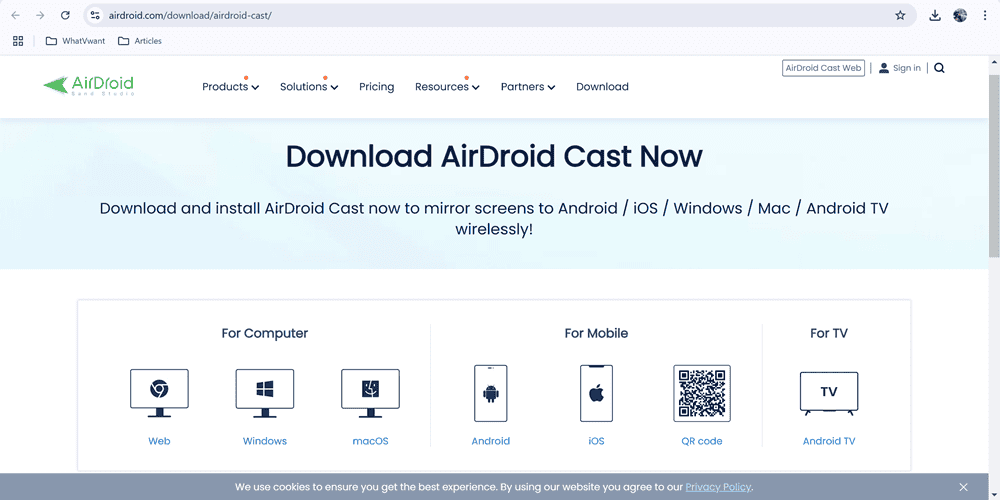This screenshot has height=500, width=1000.
Task: Dismiss the cookie notice banner
Action: click(963, 487)
